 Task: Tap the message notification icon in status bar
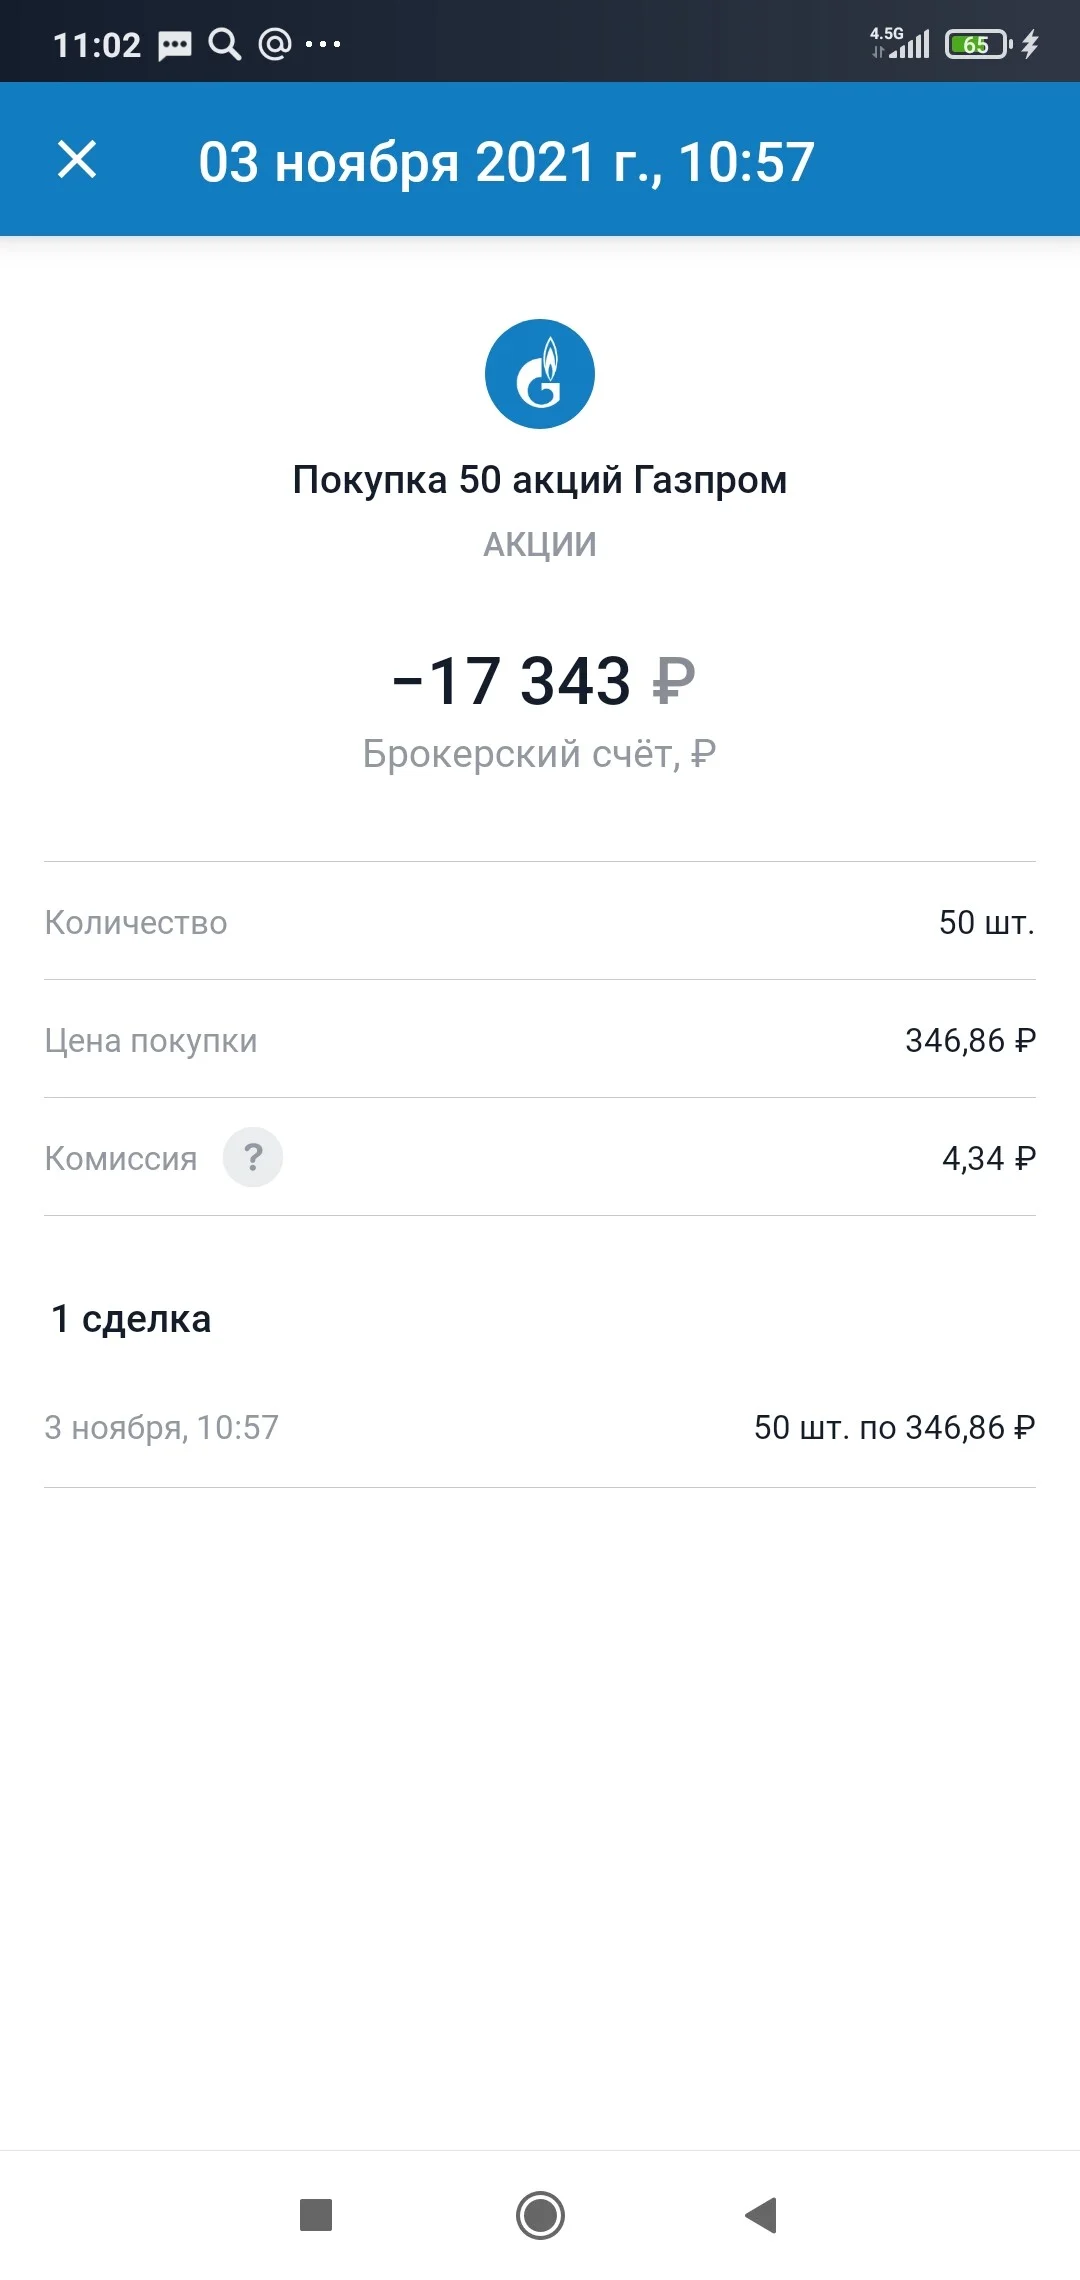pos(175,45)
